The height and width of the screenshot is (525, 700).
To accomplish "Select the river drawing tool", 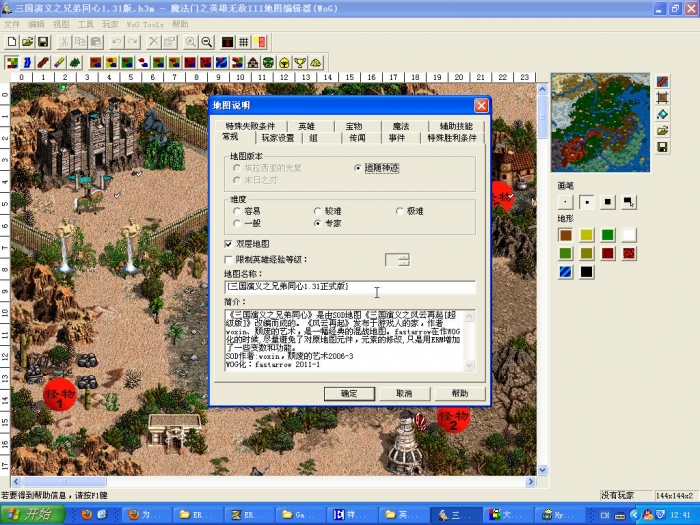I will pos(28,62).
